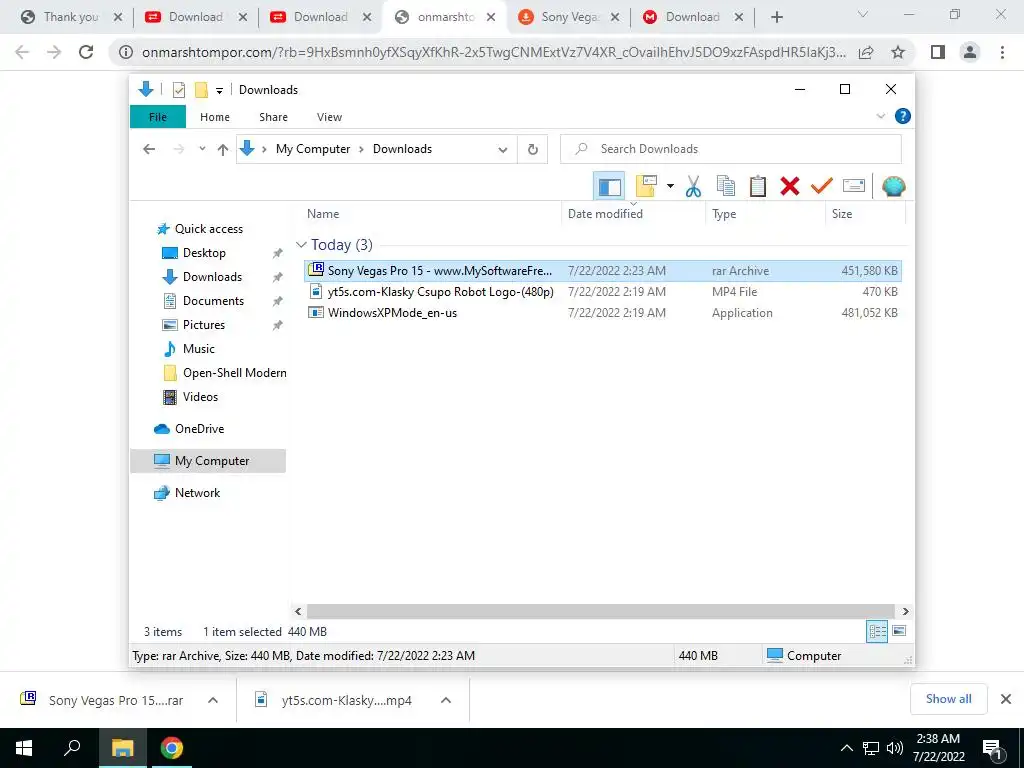Open the folder options toolbar icon
The image size is (1024, 768).
click(646, 187)
